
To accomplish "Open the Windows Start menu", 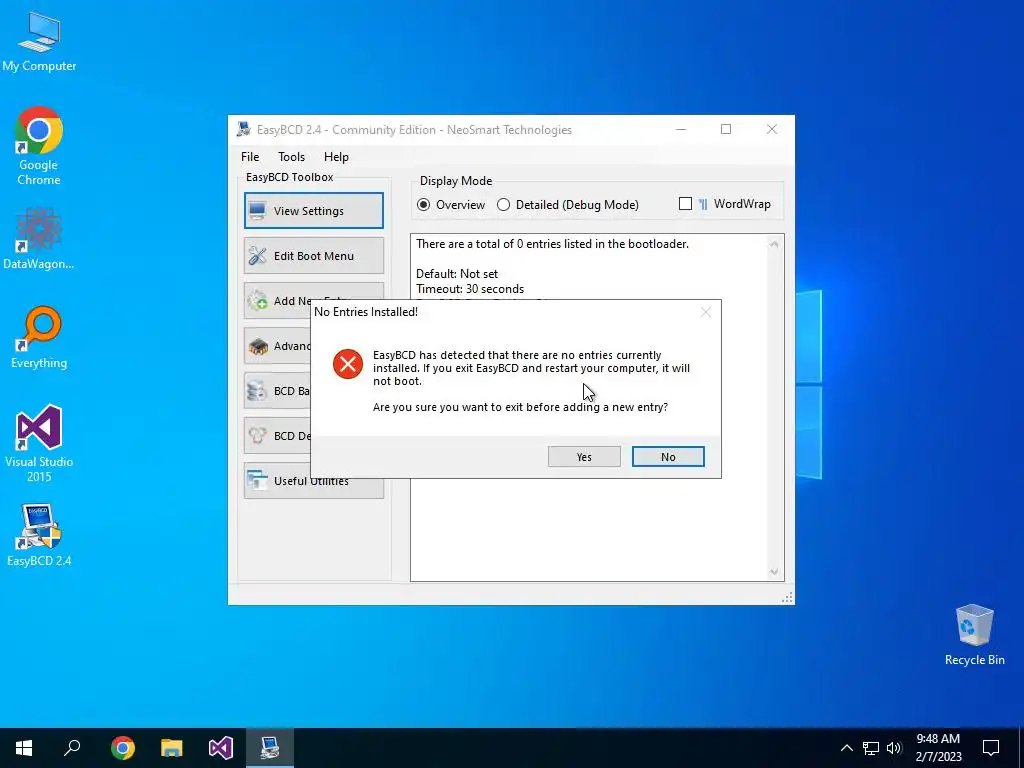I will pyautogui.click(x=24, y=748).
